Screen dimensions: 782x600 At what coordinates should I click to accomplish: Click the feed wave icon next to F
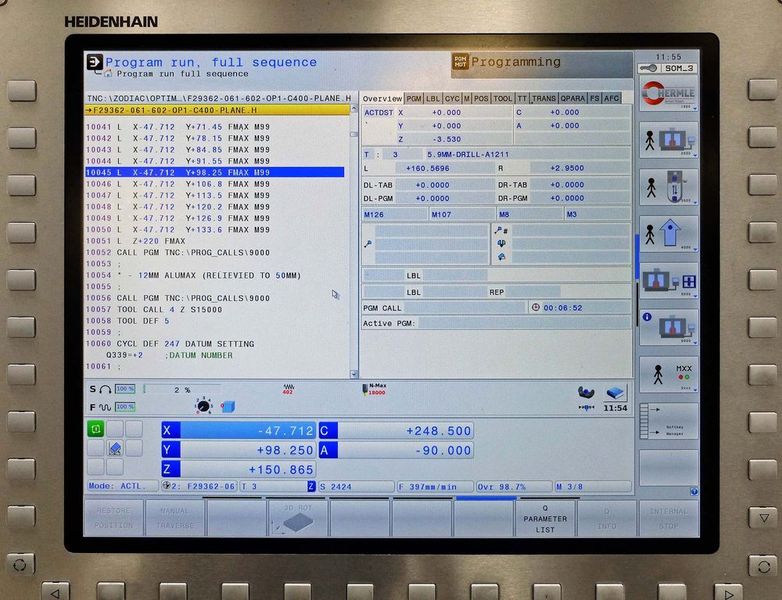point(105,407)
